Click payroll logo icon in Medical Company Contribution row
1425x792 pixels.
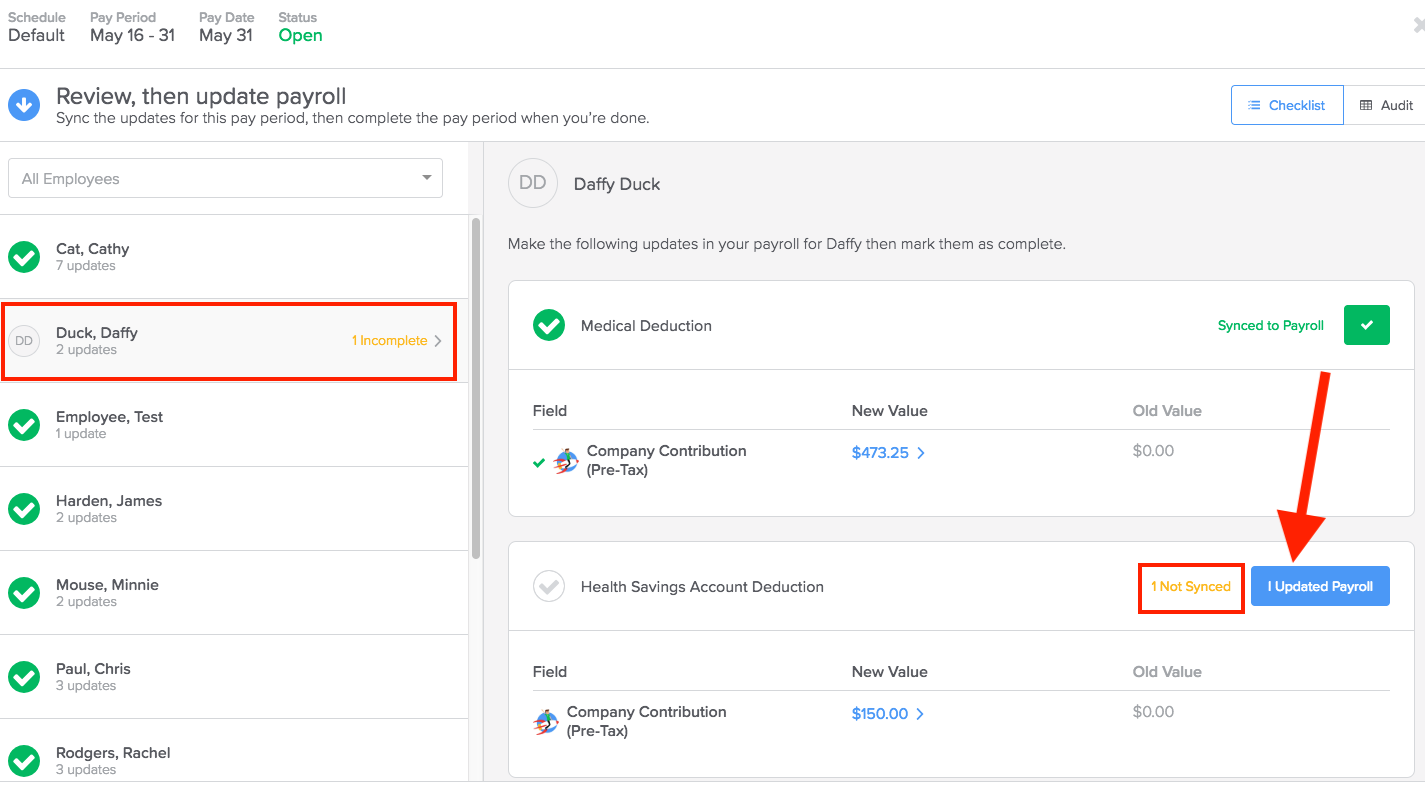(x=567, y=461)
